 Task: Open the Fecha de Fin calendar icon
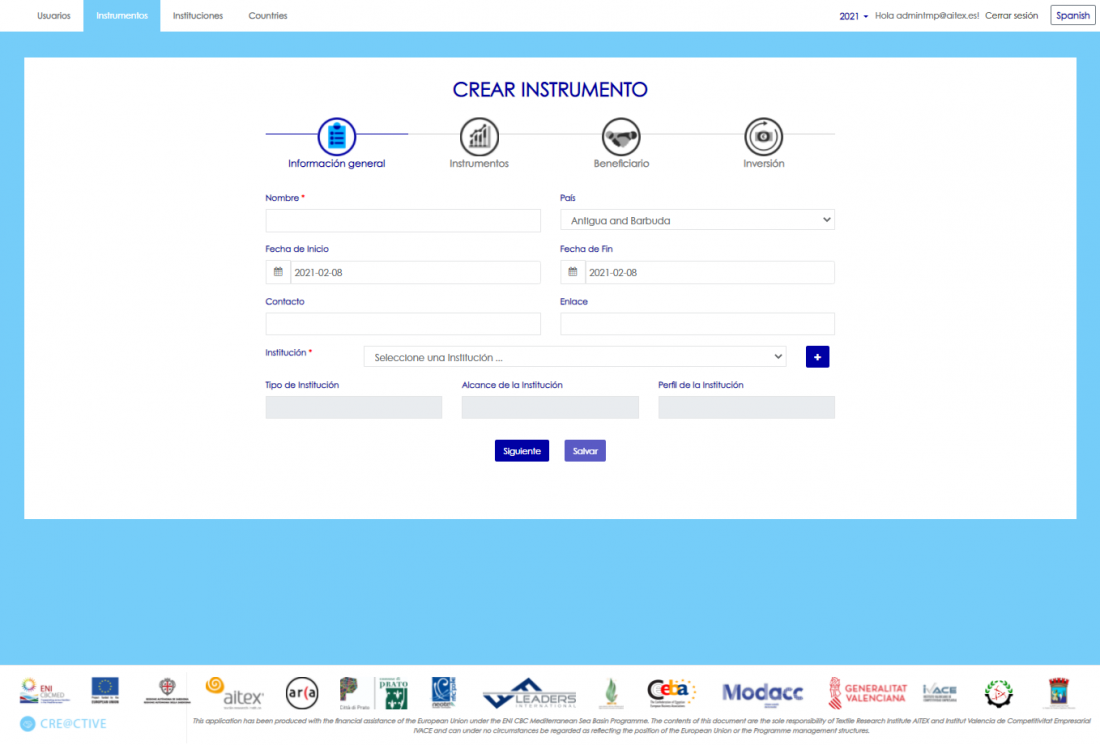572,271
